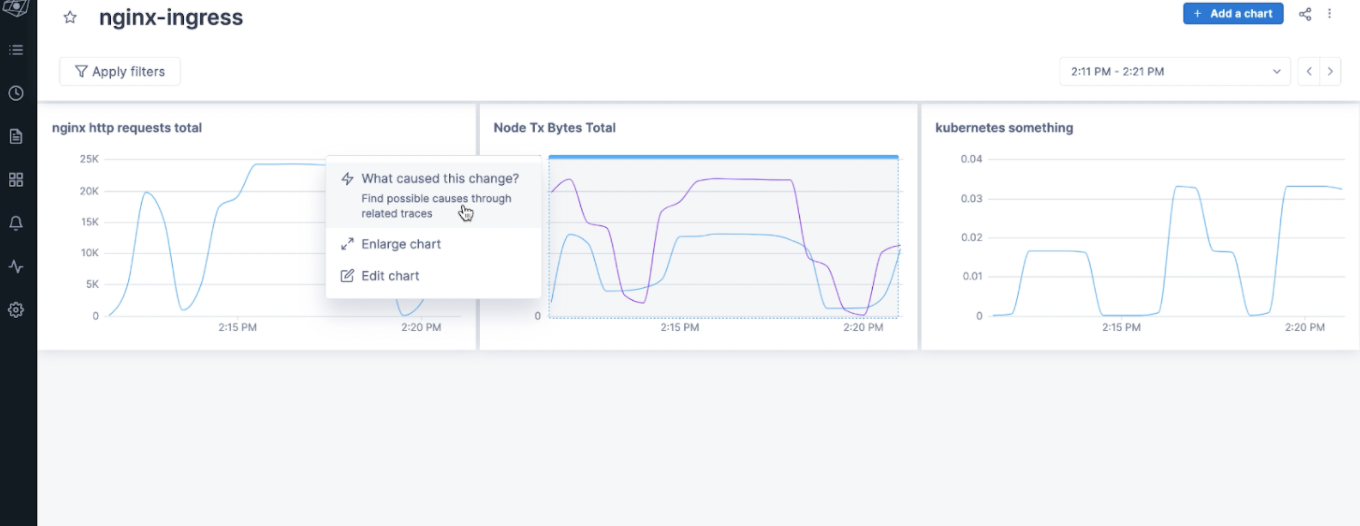Open the list view sidebar icon
This screenshot has height=526, width=1360.
point(16,50)
